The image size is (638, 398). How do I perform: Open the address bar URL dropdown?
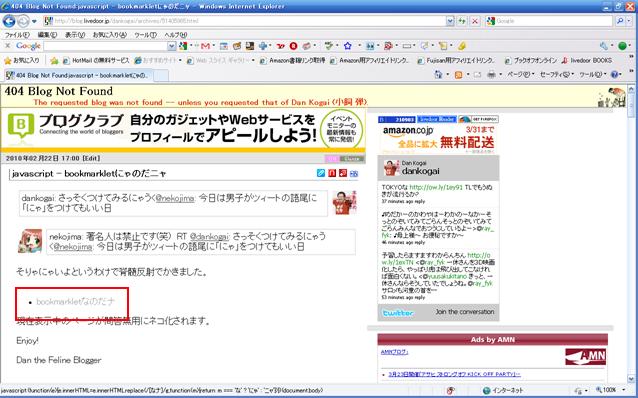[450, 21]
